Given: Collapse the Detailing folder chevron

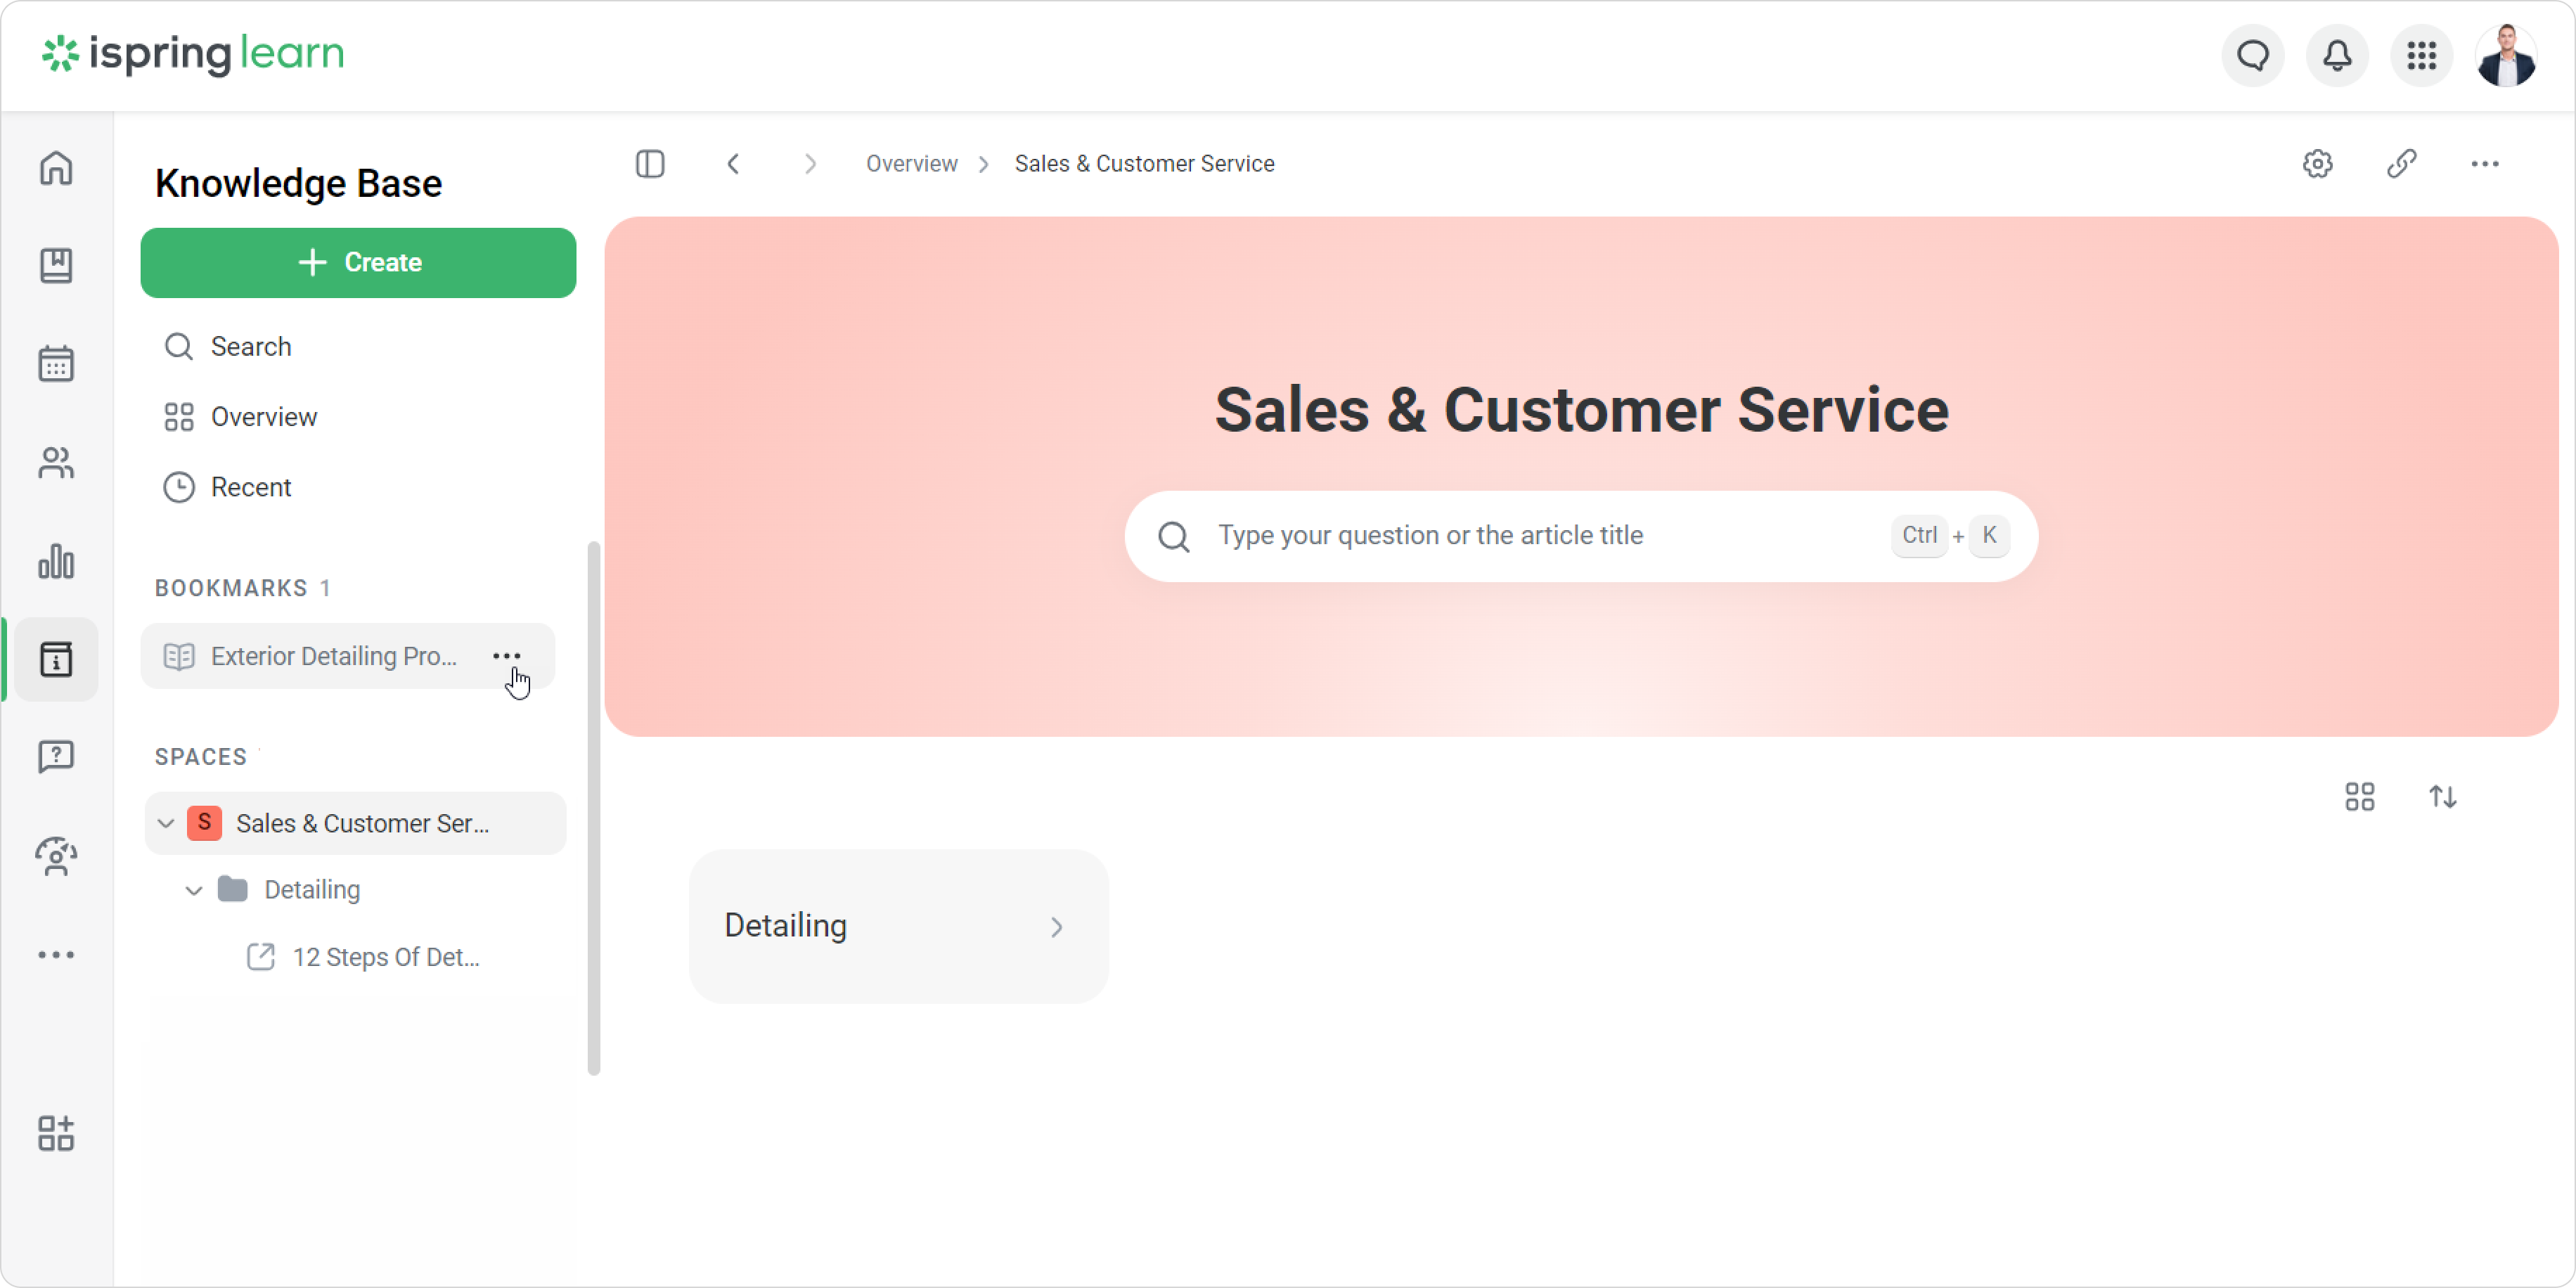Looking at the screenshot, I should 194,890.
